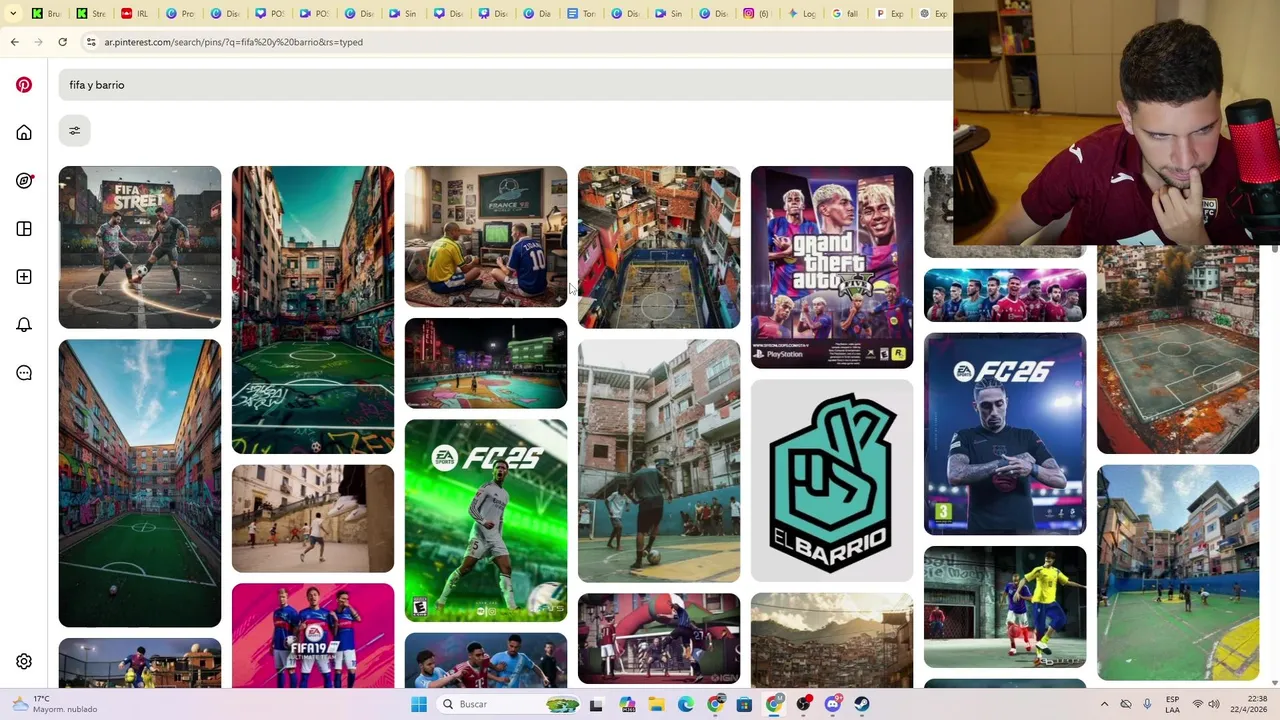This screenshot has width=1280, height=720.
Task: Open Task View on taskbar
Action: pyautogui.click(x=596, y=704)
